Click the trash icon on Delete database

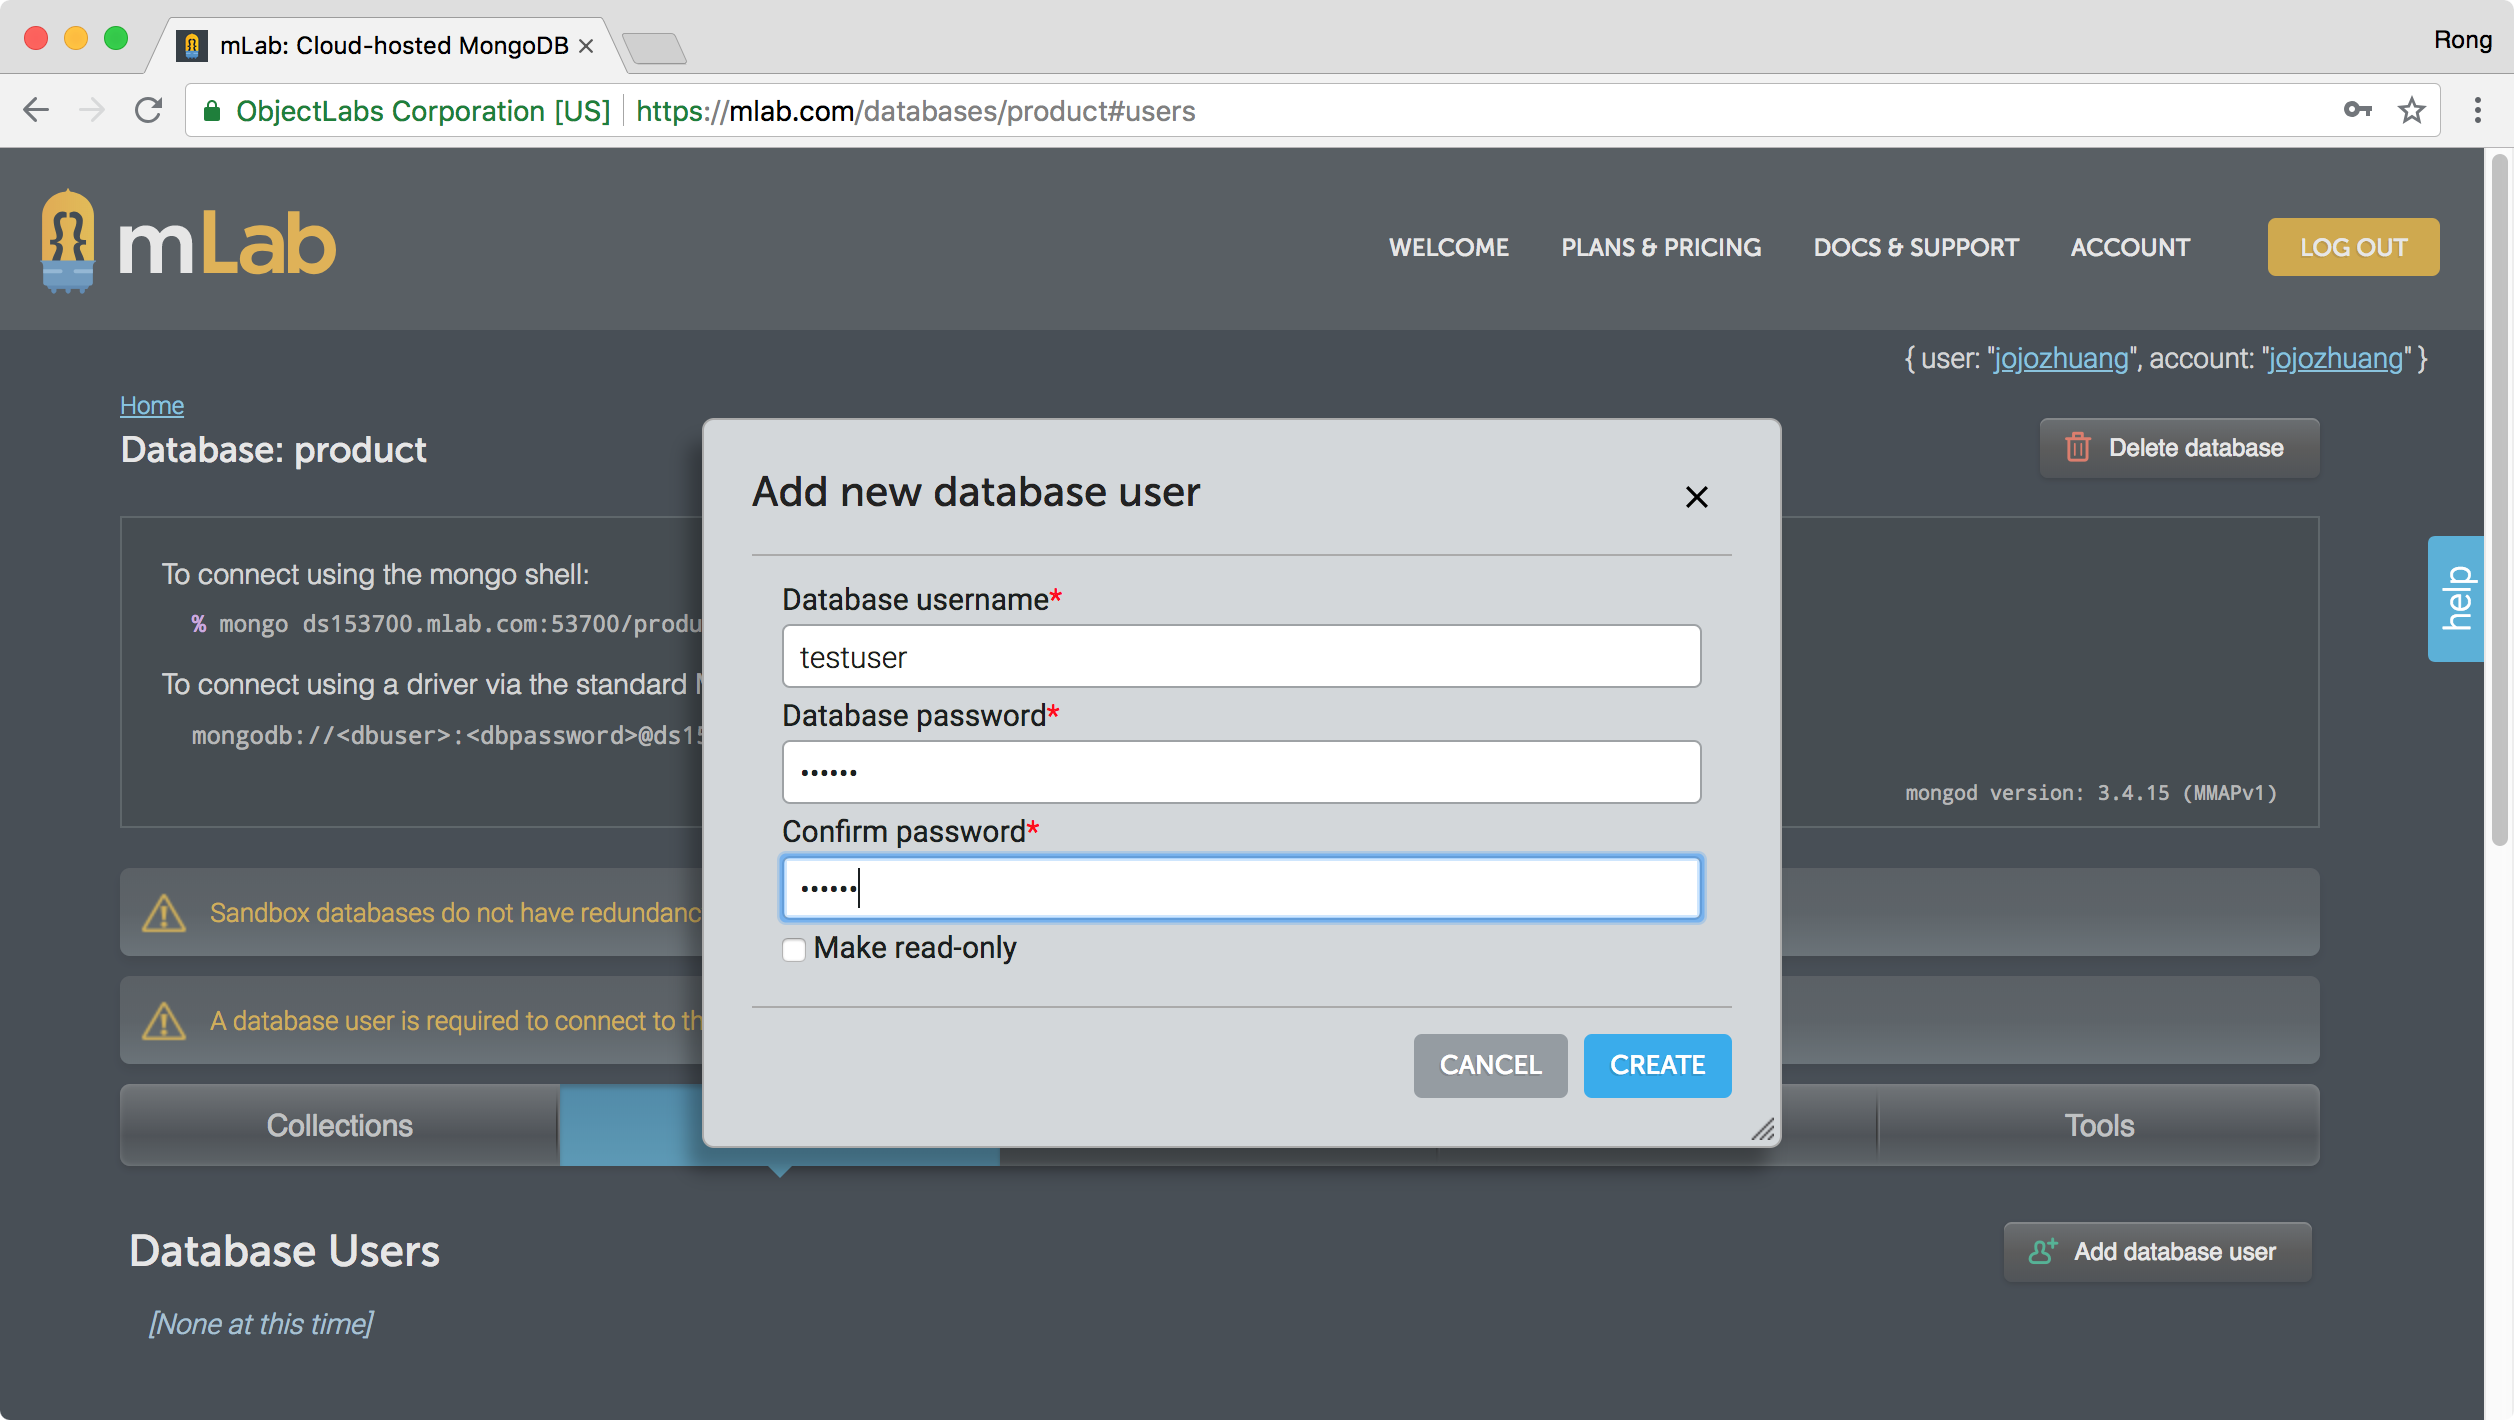(2078, 447)
